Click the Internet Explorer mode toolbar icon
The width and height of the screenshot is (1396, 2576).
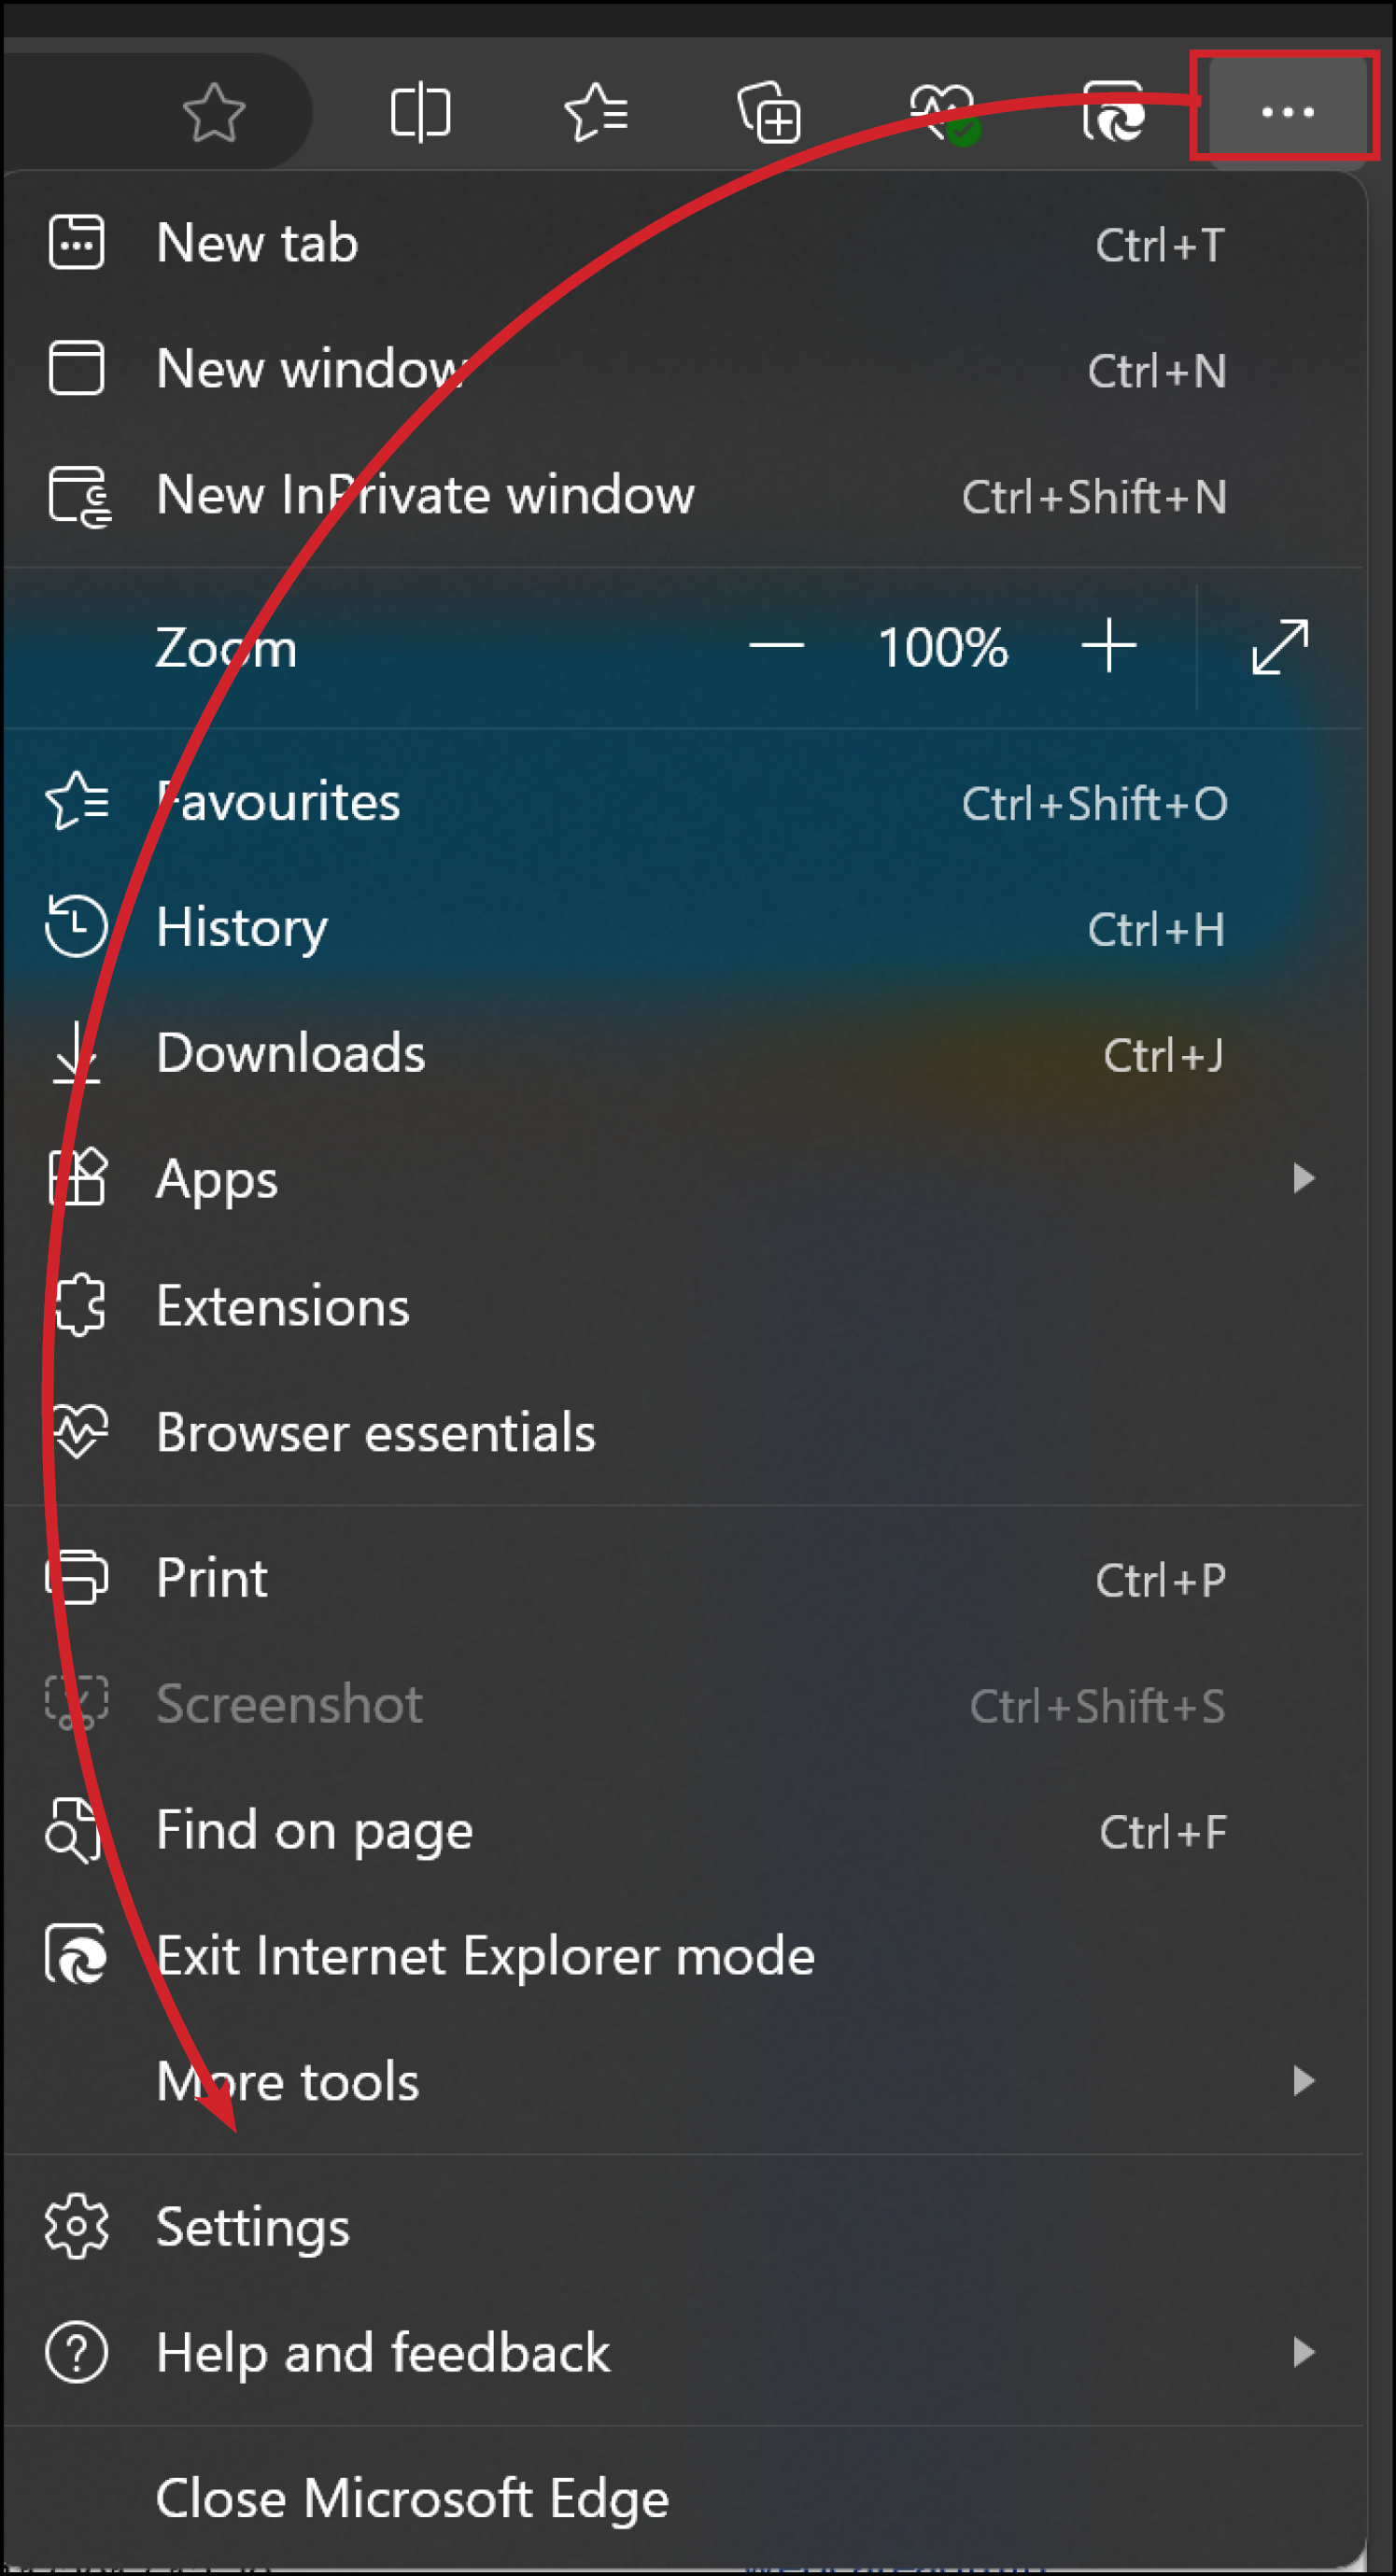pos(1117,112)
